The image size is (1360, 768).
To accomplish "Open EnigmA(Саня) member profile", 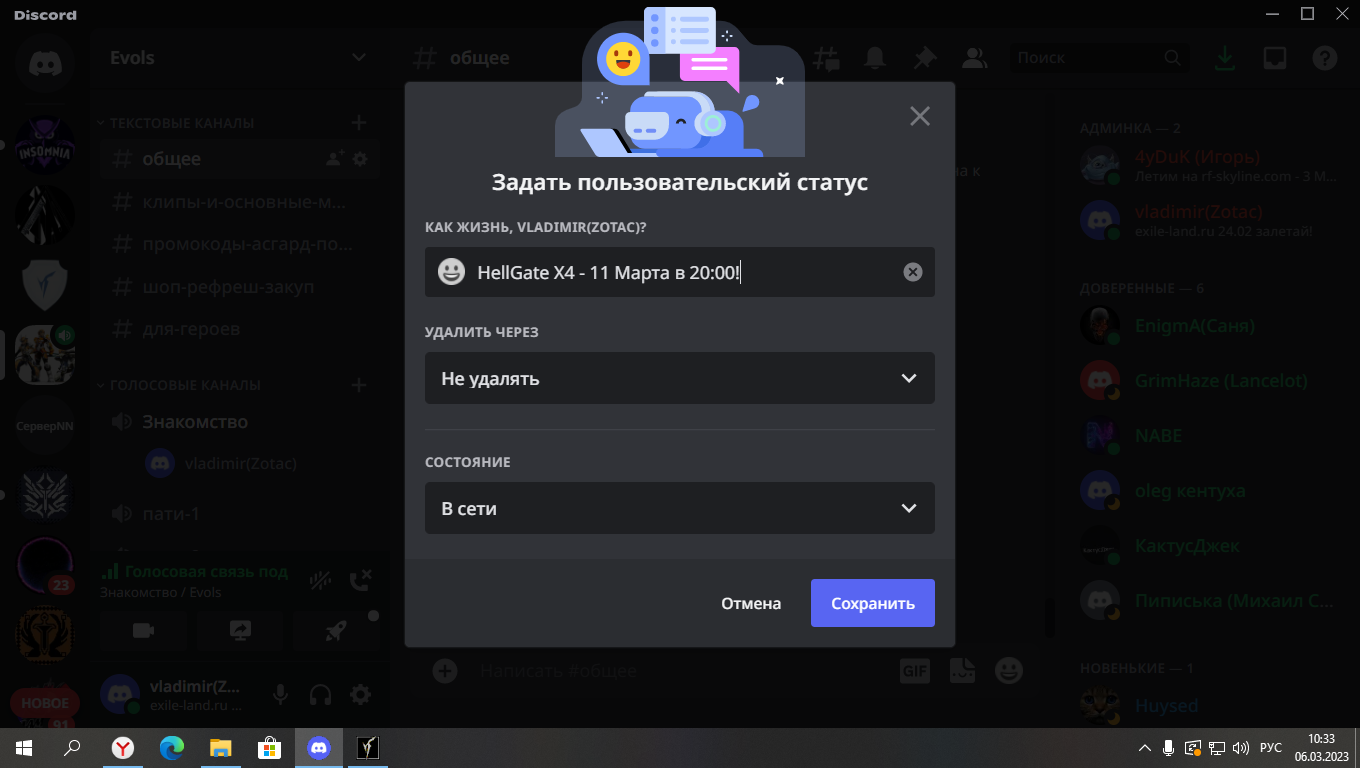I will tap(1208, 326).
